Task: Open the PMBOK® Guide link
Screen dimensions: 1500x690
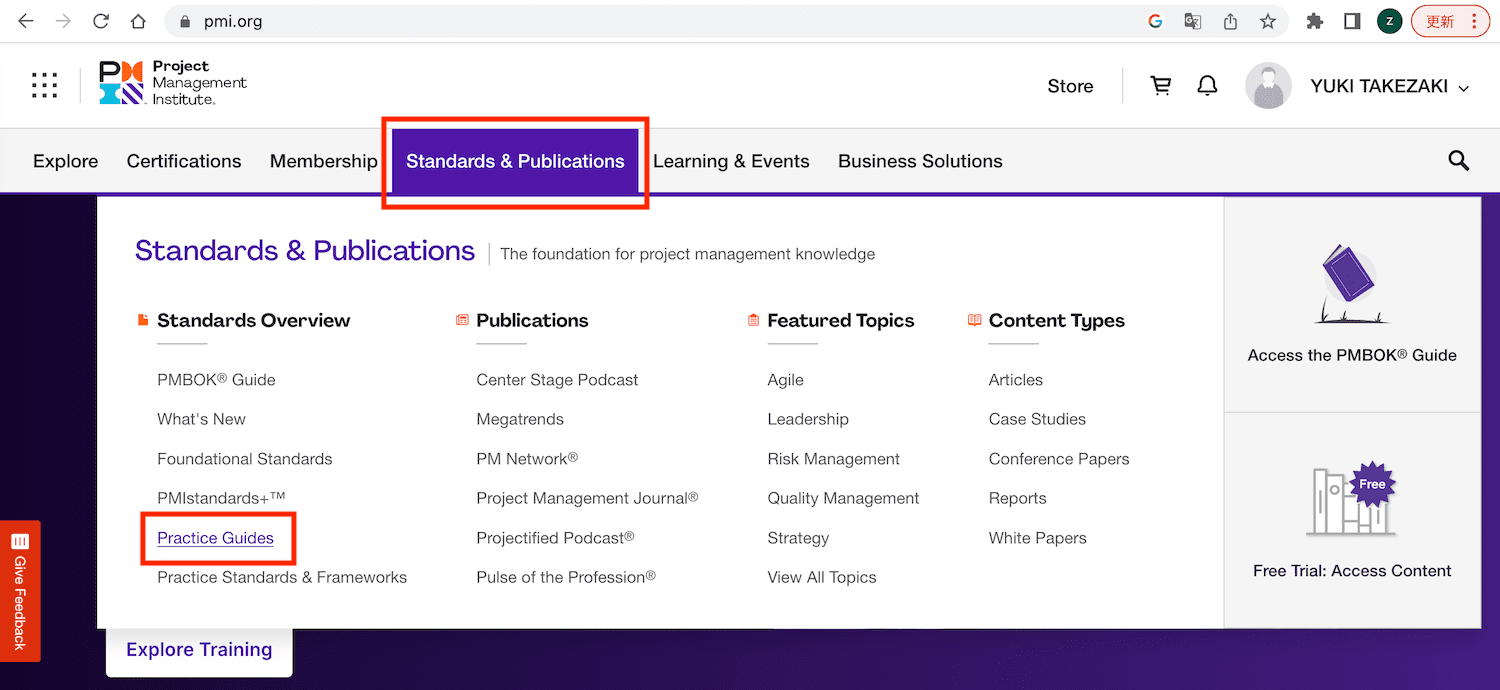Action: pyautogui.click(x=216, y=380)
